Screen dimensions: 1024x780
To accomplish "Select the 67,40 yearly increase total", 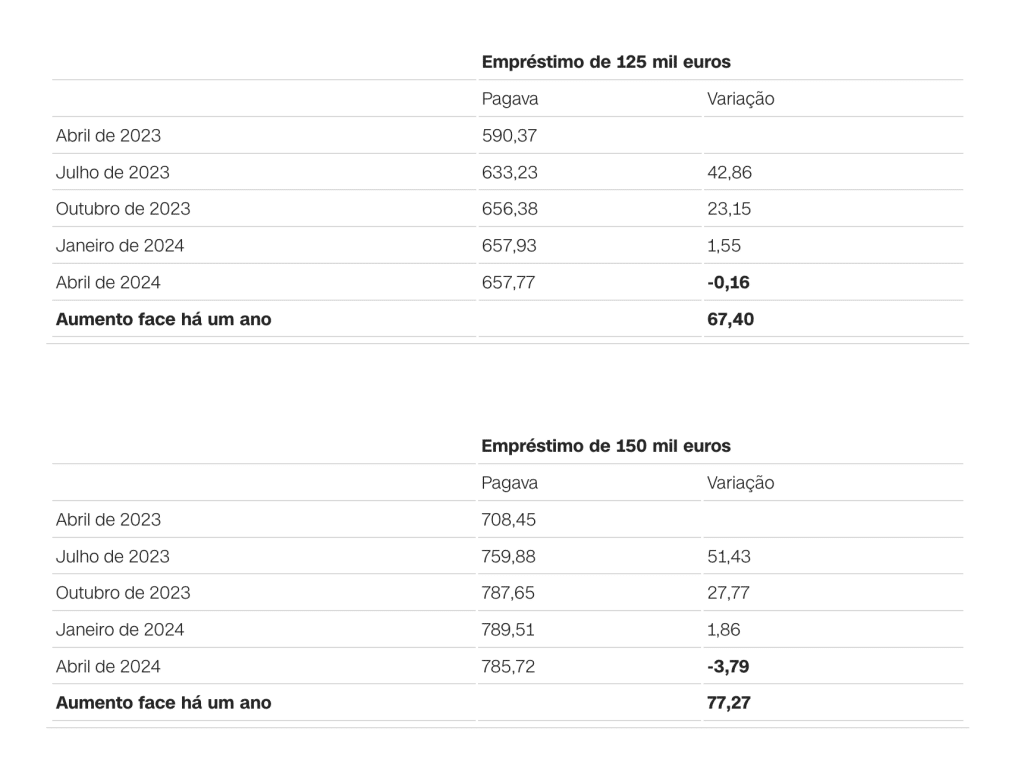I will pyautogui.click(x=729, y=320).
